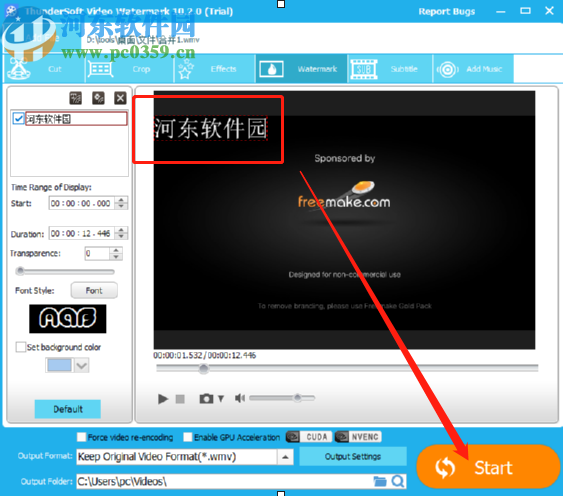Viewport: 563px width, 496px height.
Task: Click the video seek bar handle
Action: coord(204,368)
